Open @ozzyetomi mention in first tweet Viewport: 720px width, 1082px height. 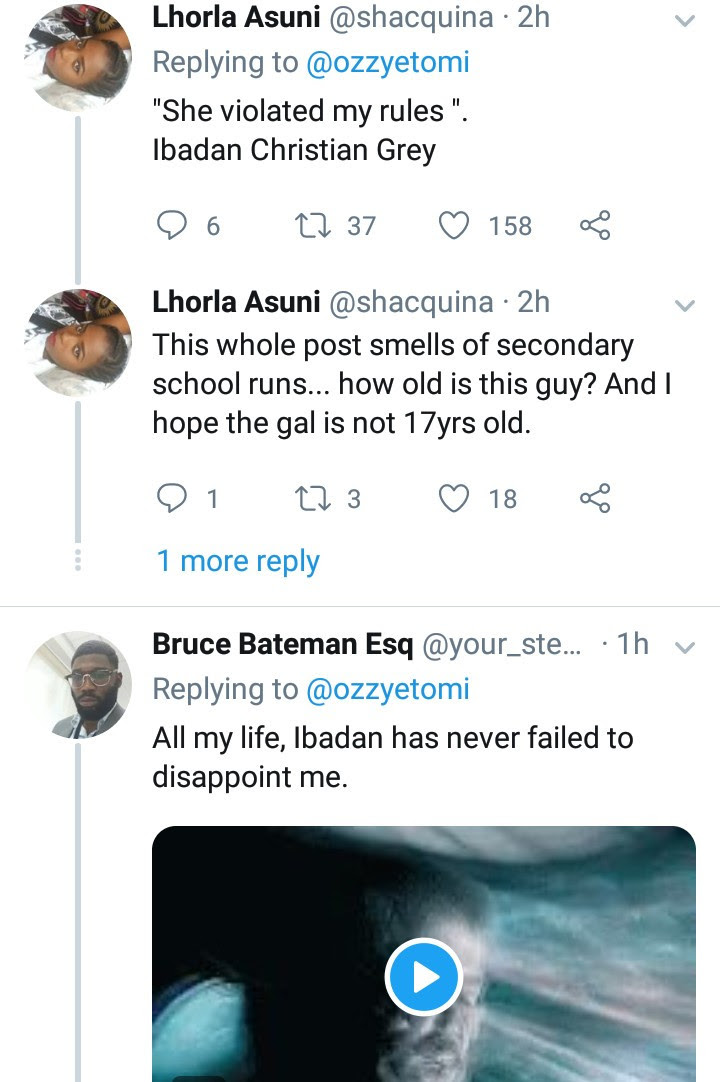[386, 62]
